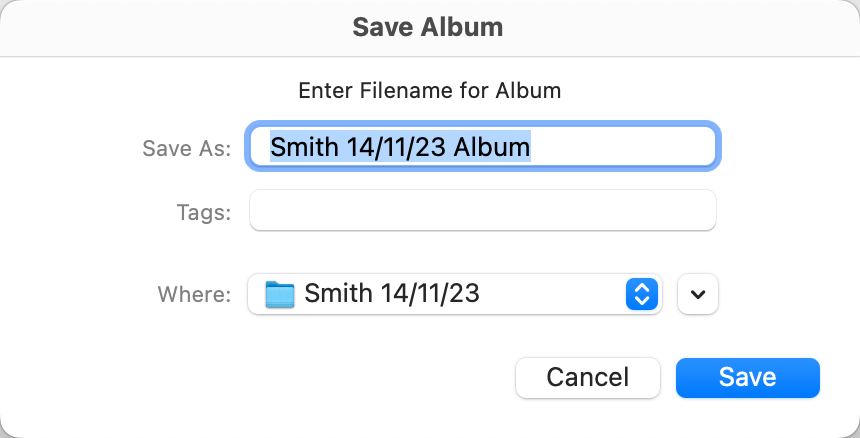Screen dimensions: 860x438
Task: Click the Enter Filename for Album heading
Action: [x=430, y=90]
